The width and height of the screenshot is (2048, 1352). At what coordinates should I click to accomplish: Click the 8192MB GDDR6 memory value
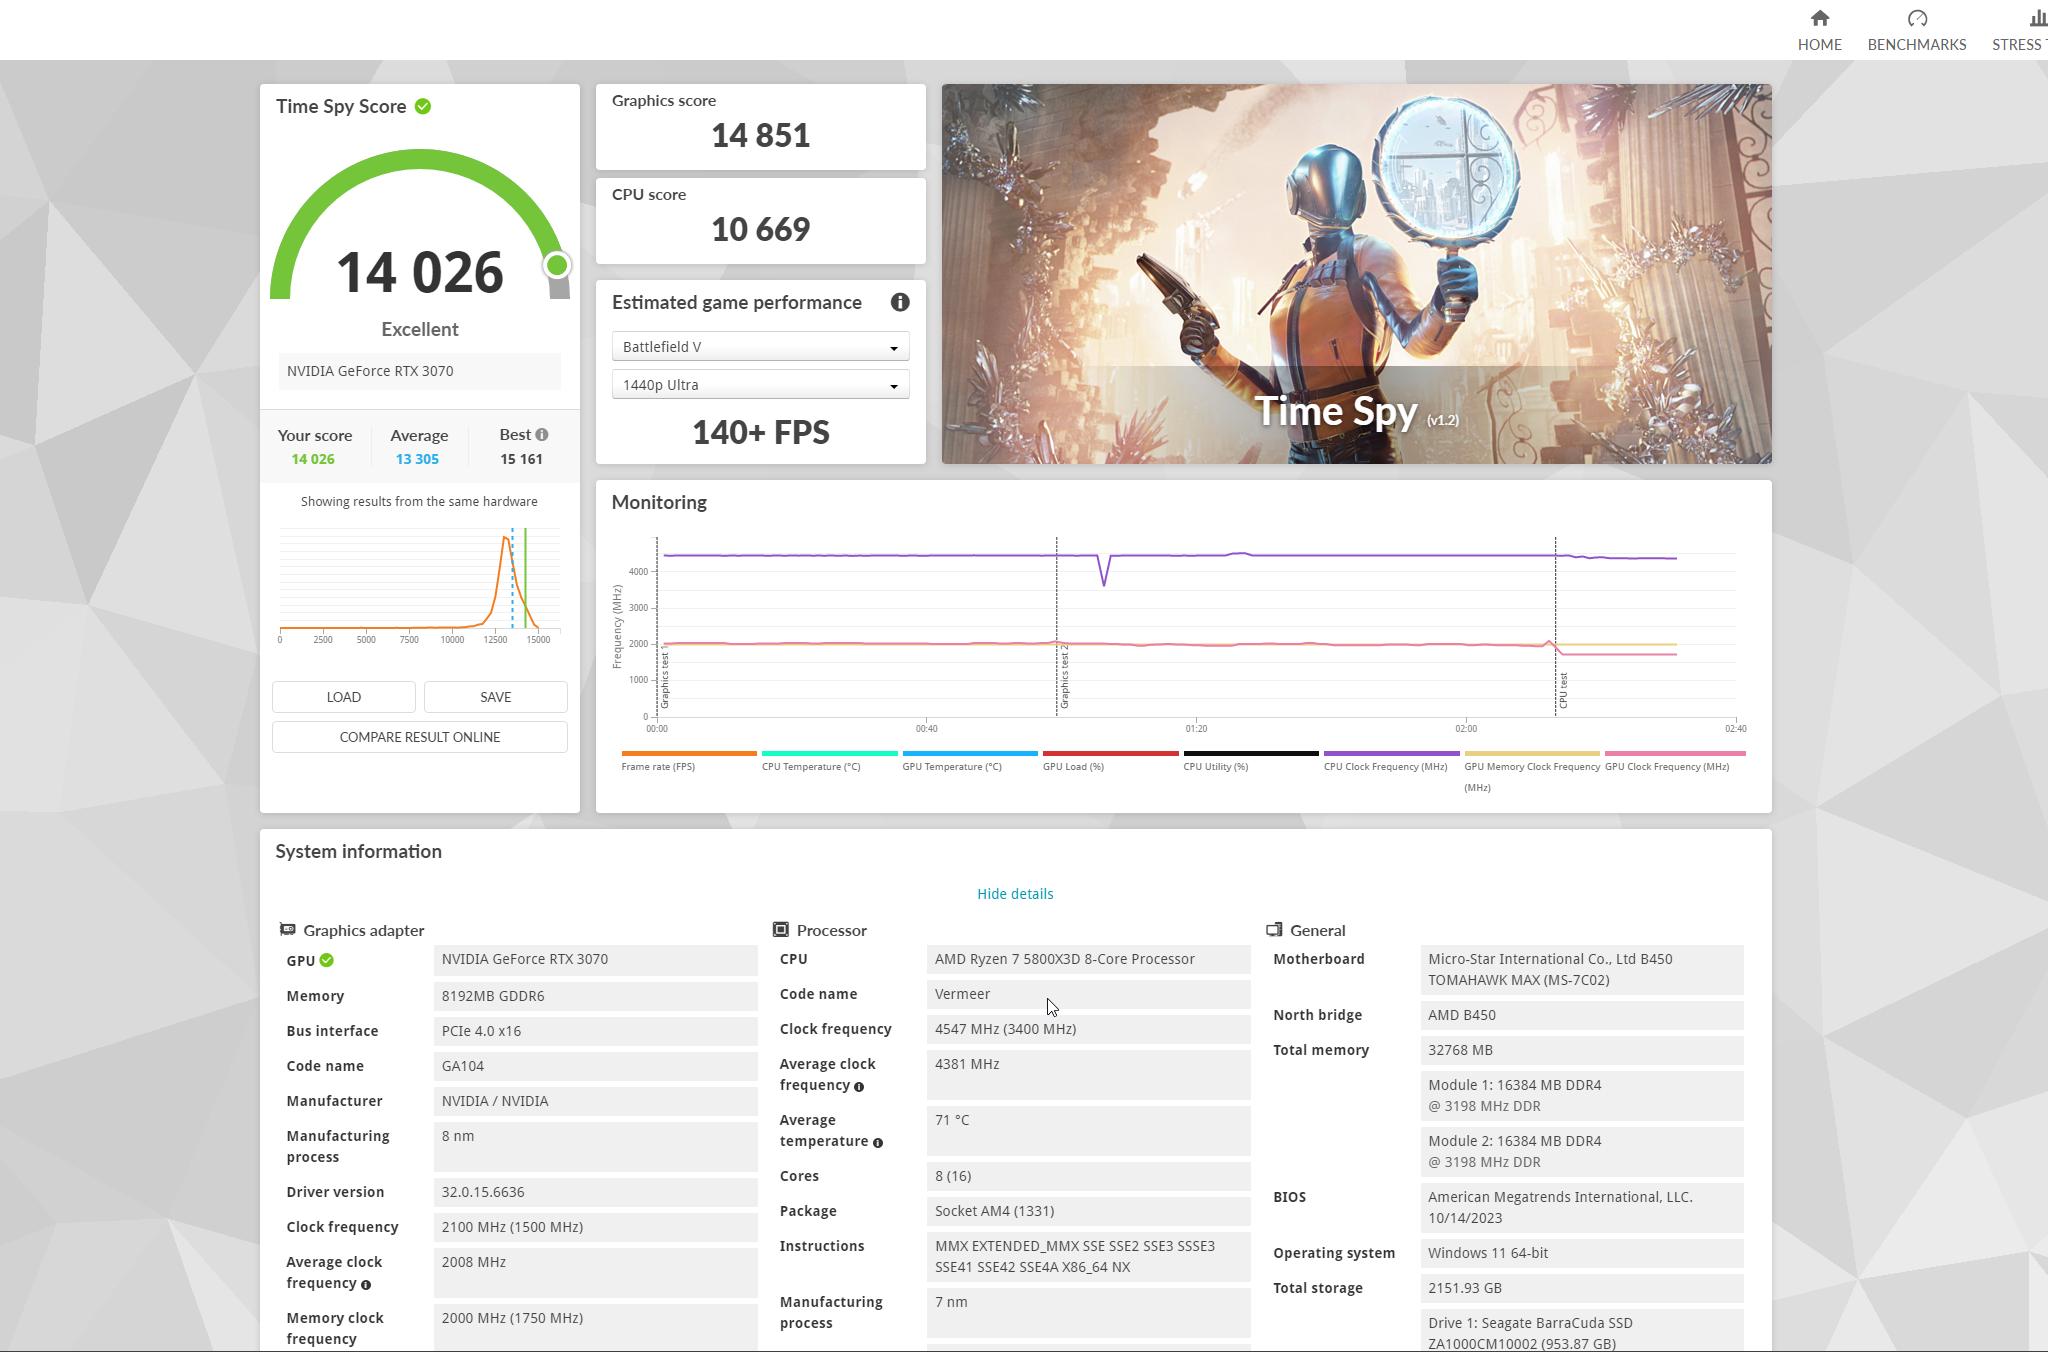pyautogui.click(x=595, y=996)
